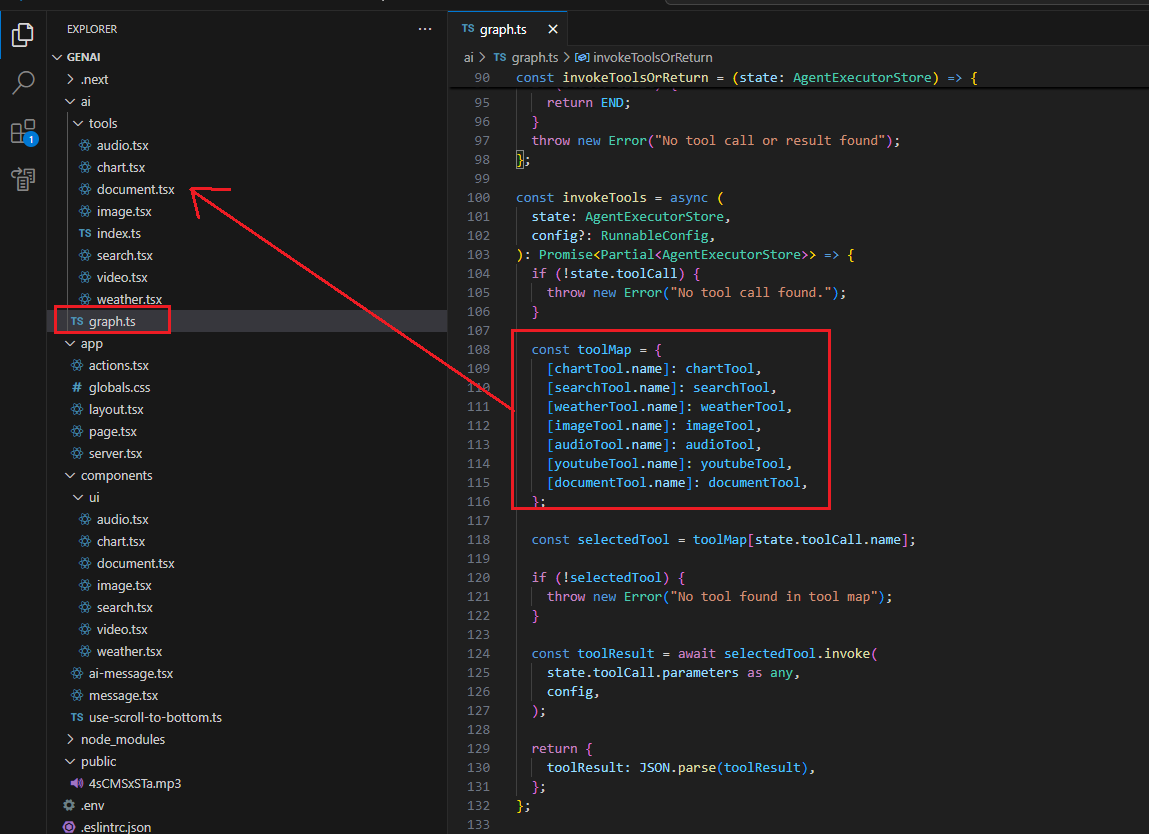Open document.tsx in the ui folder
The image size is (1149, 834).
tap(136, 564)
